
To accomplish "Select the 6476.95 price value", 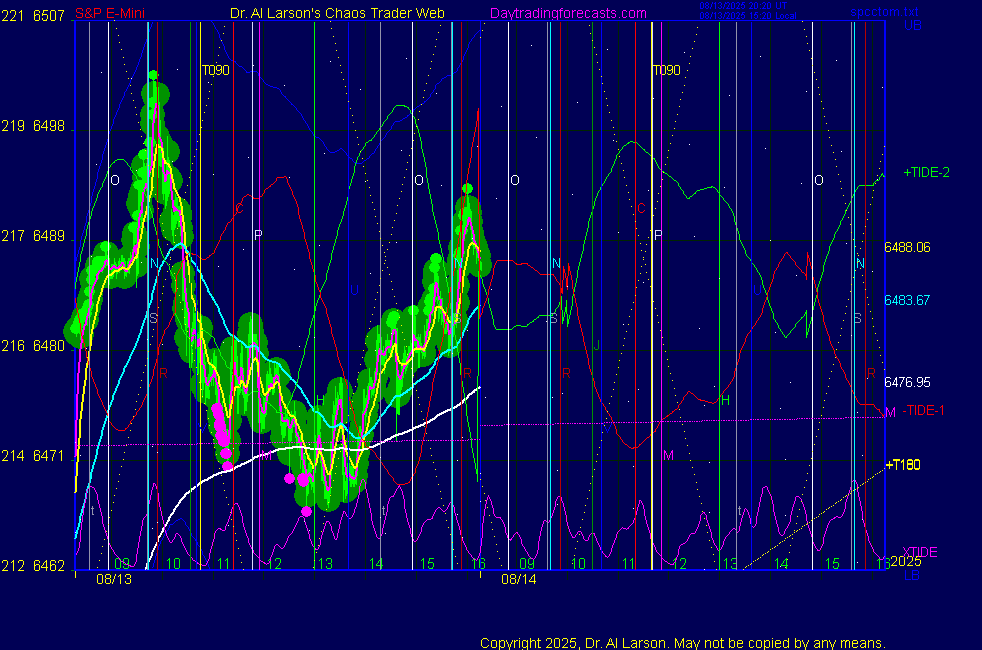I will (907, 382).
